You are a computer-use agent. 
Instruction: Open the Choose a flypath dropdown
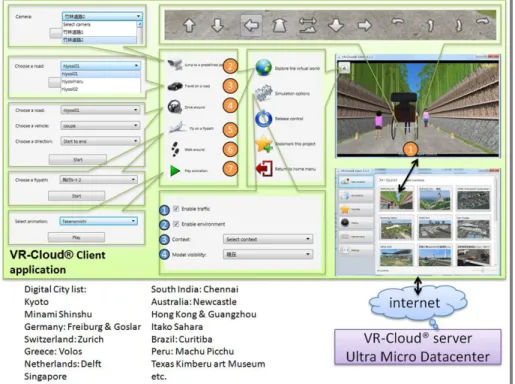98,180
